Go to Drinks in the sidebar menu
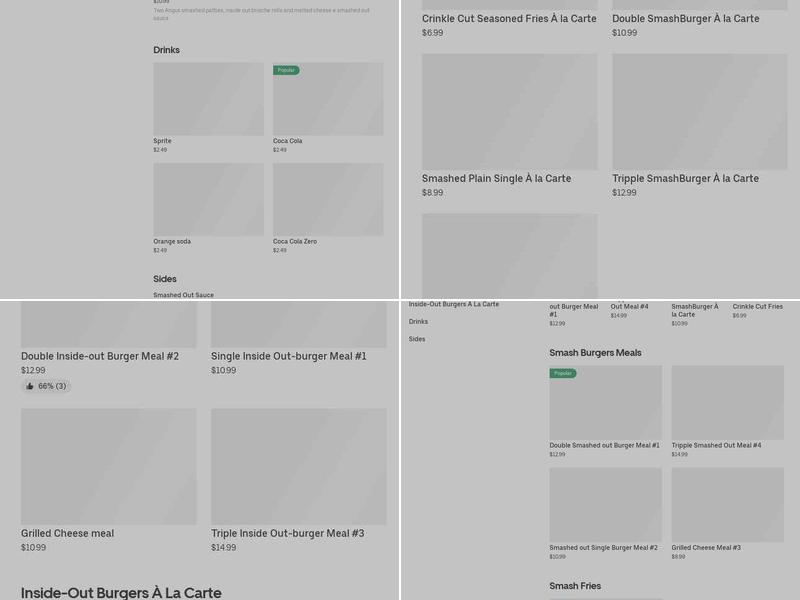 [418, 321]
